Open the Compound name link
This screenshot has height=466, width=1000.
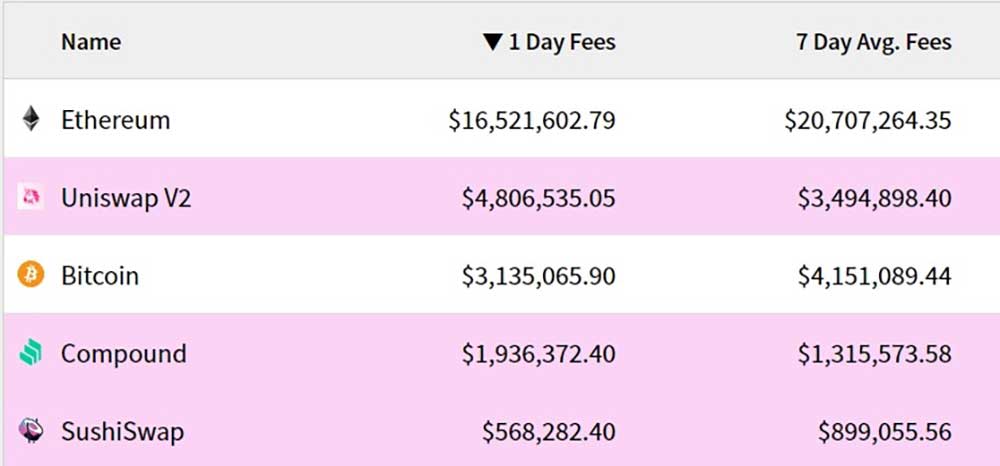(x=124, y=354)
